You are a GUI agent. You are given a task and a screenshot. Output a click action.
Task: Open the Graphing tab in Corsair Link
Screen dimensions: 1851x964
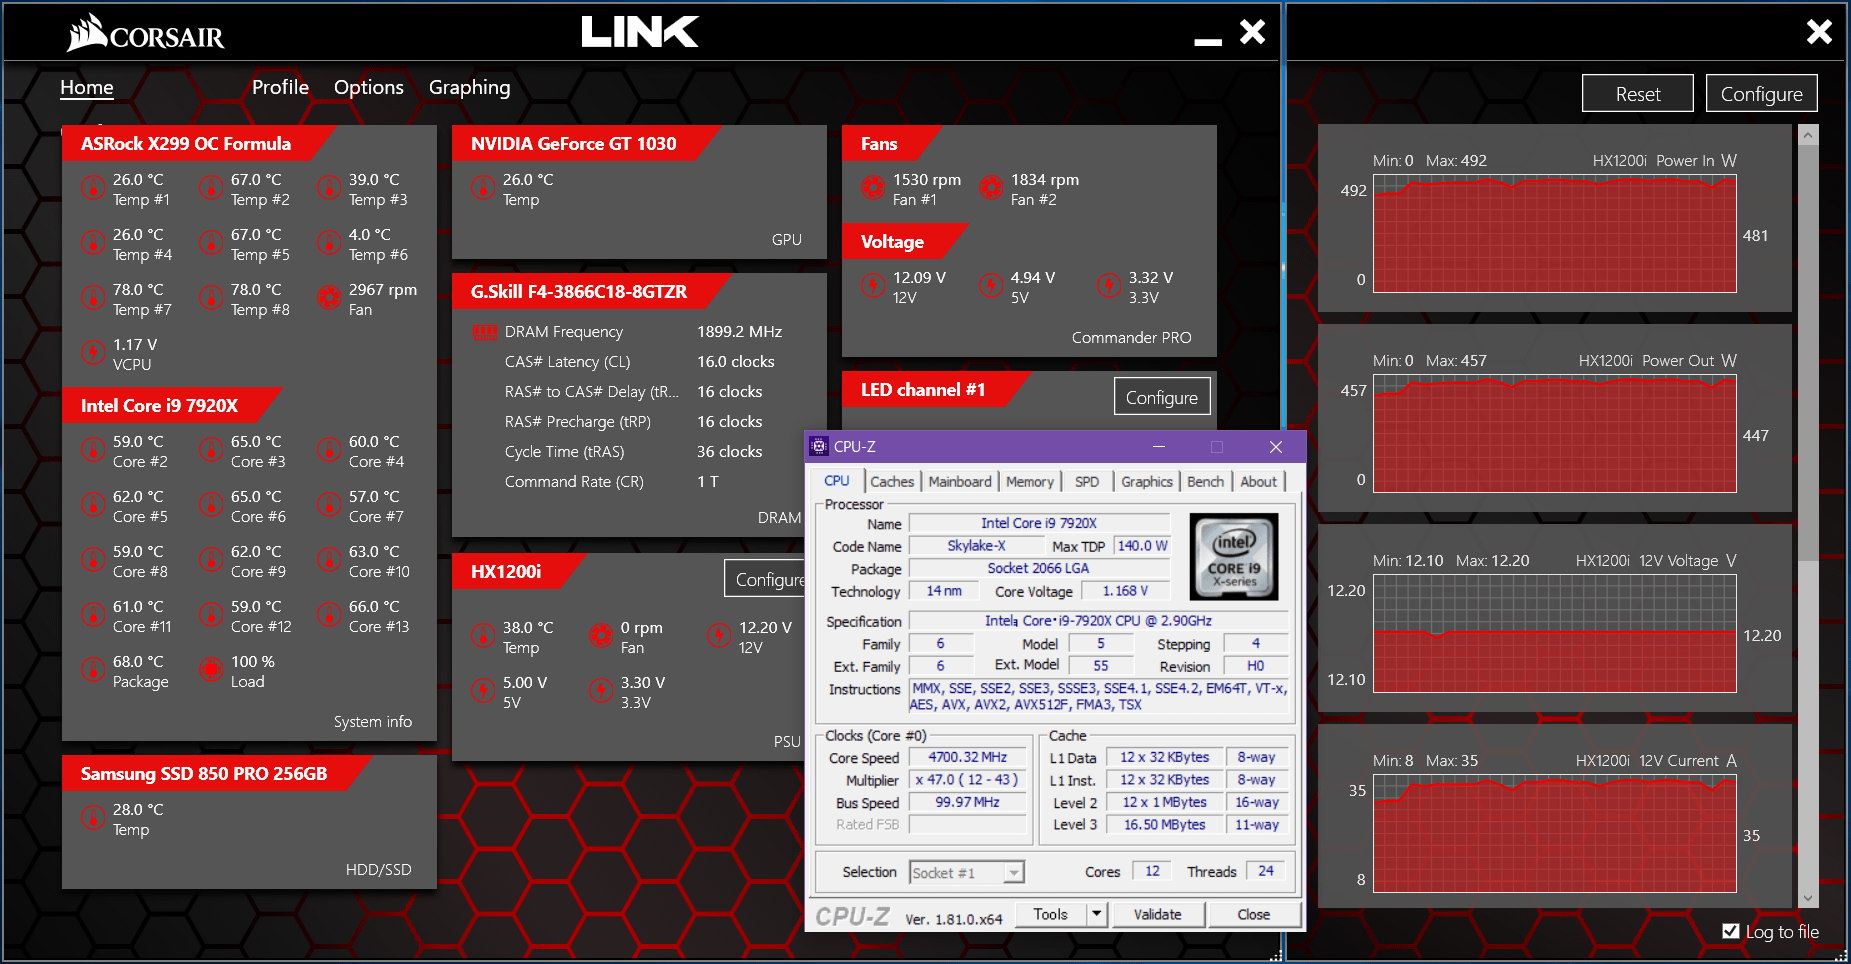click(470, 87)
